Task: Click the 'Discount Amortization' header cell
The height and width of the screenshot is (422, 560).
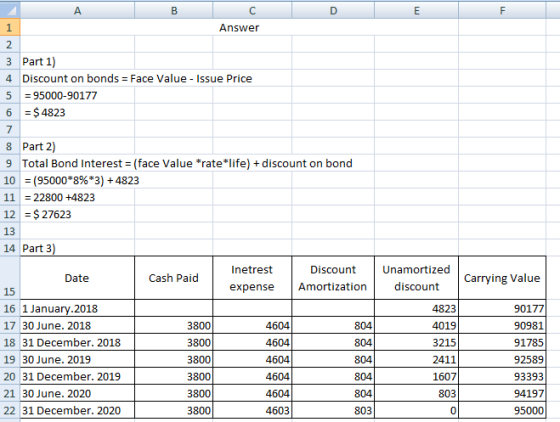Action: pyautogui.click(x=333, y=277)
